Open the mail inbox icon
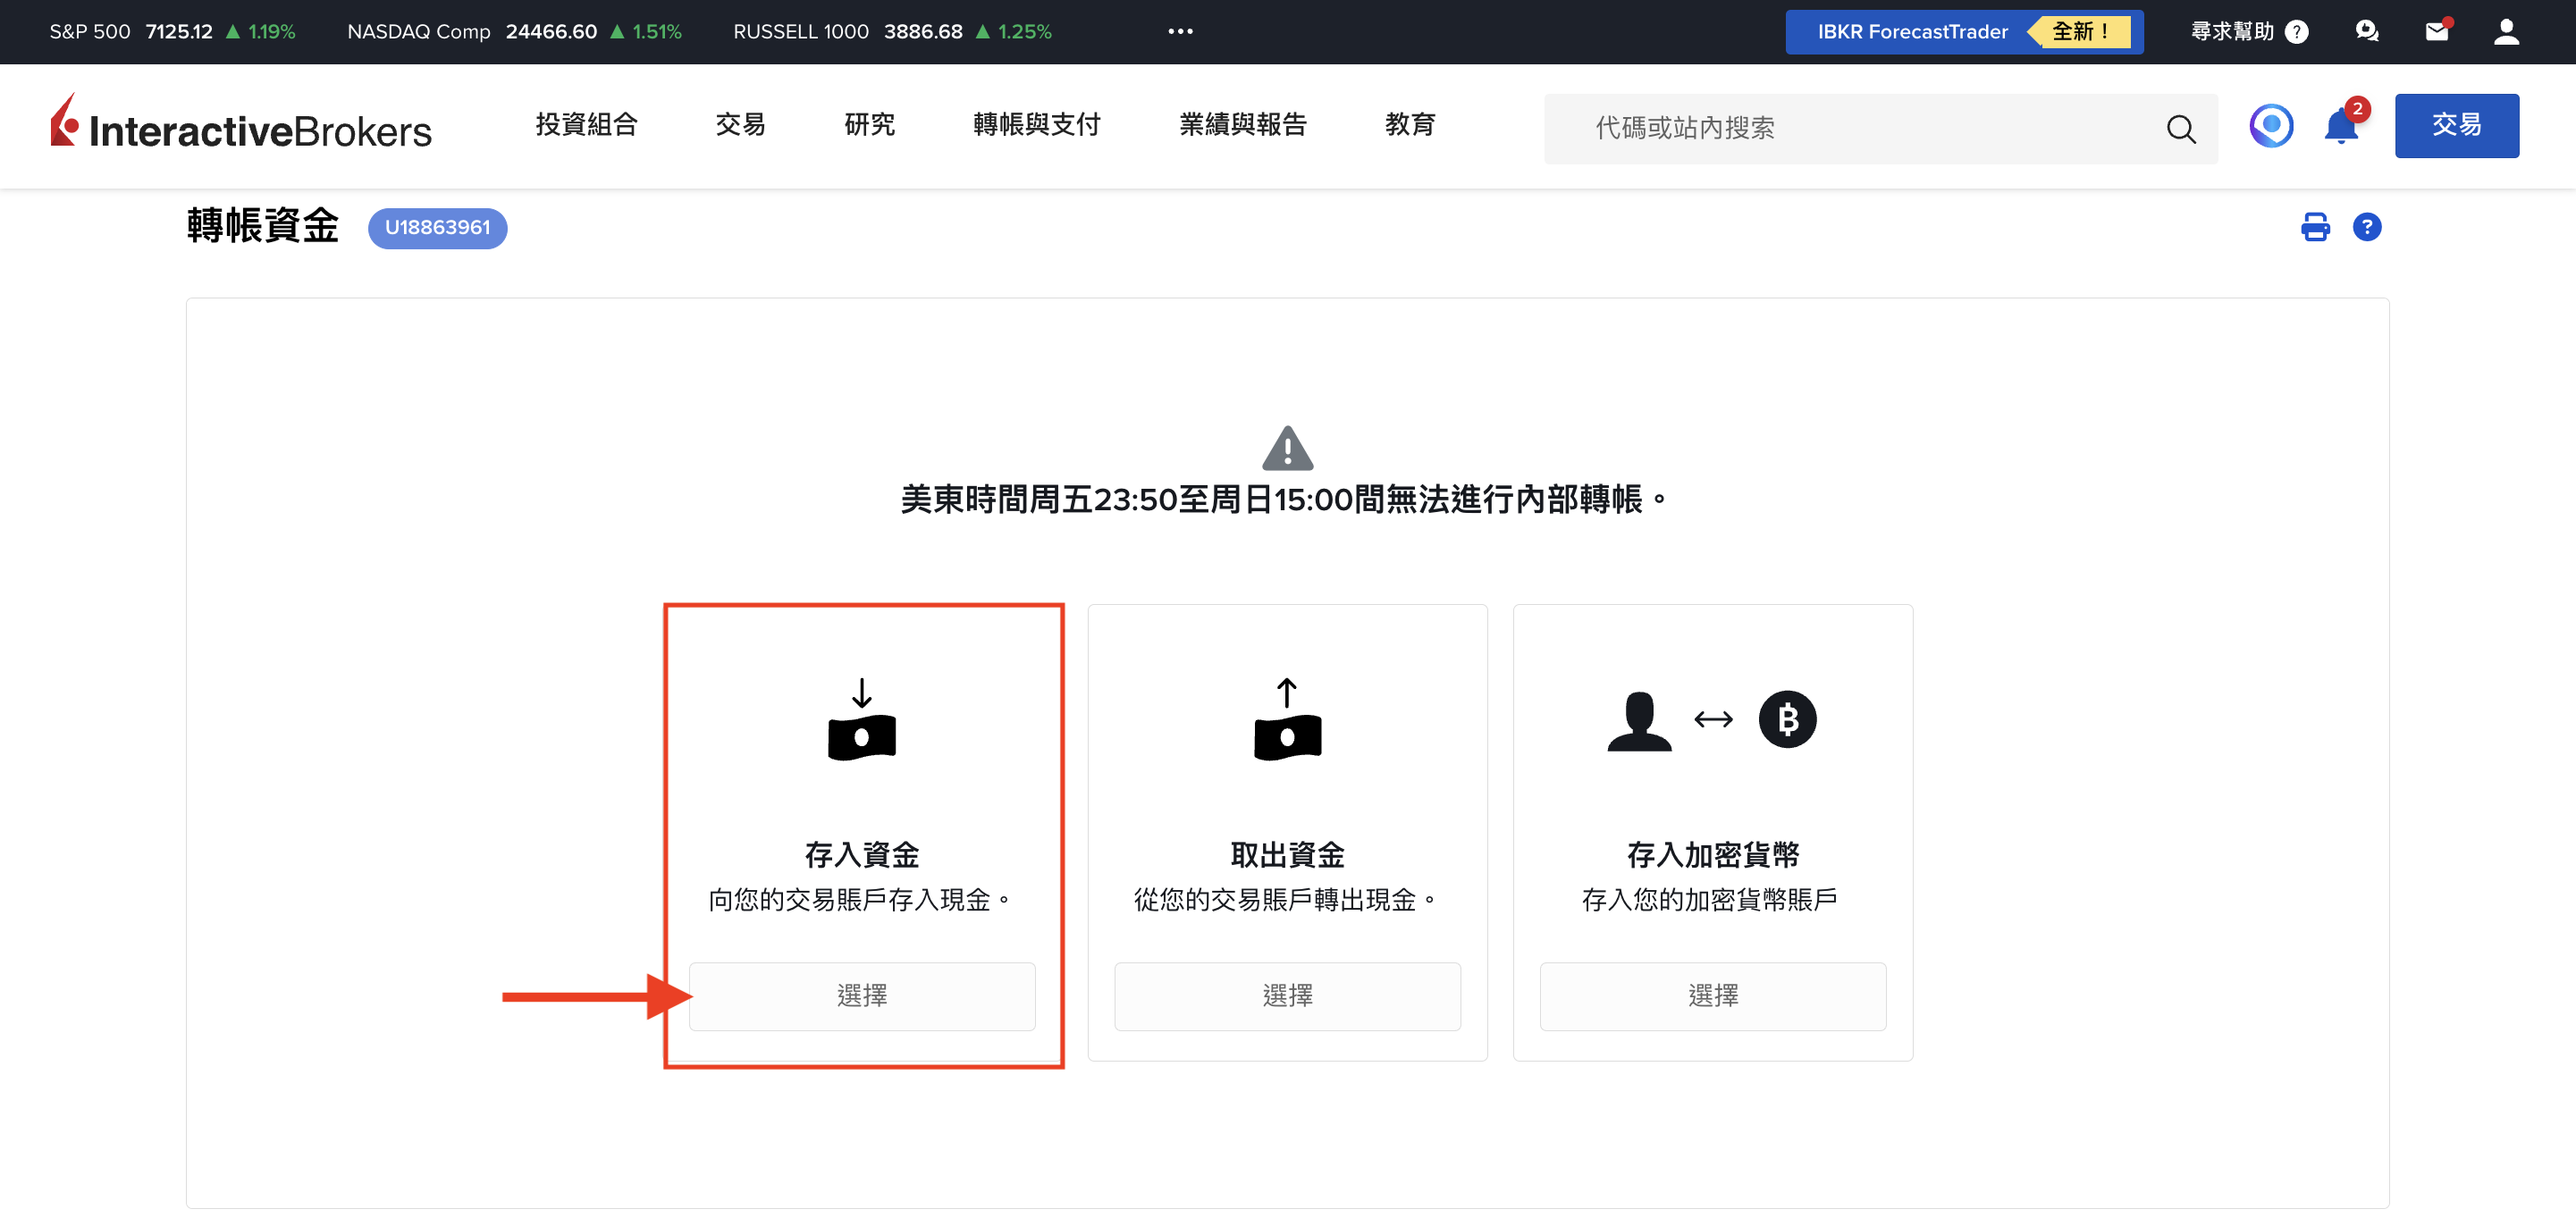Viewport: 2576px width, 1226px height. point(2436,32)
